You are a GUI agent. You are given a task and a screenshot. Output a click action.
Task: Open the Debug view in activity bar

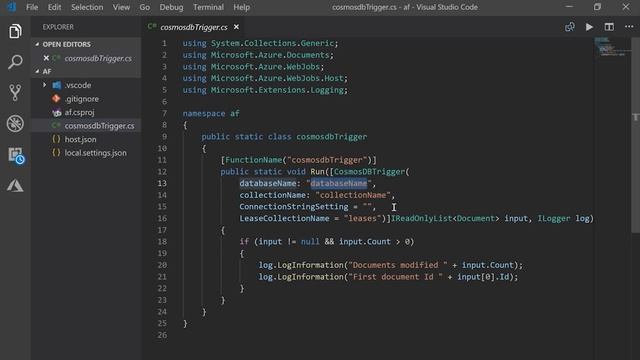(15, 124)
